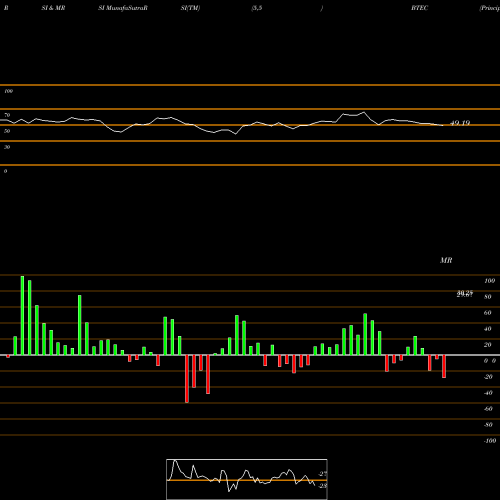
Task: Click the overlapping 29.67 value label
Action: 465,295
